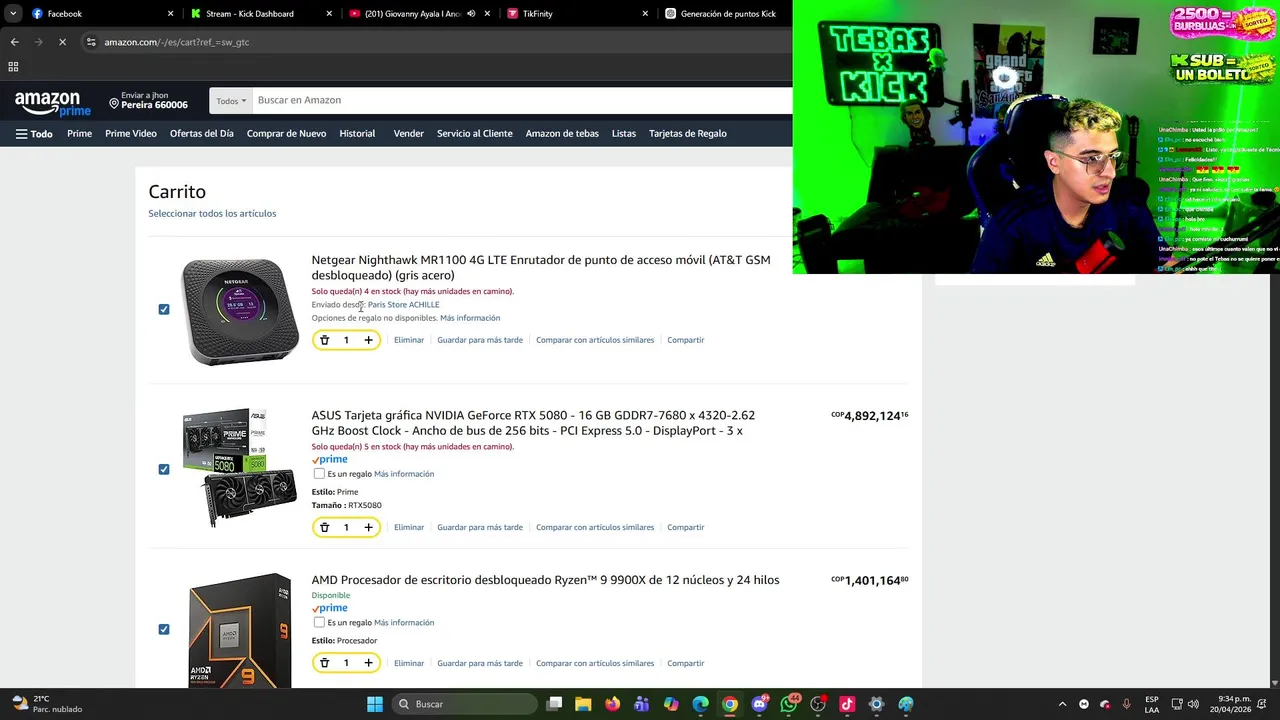Viewport: 1280px width, 720px height.
Task: Open Paris Store ACHILLE seller link
Action: point(403,305)
